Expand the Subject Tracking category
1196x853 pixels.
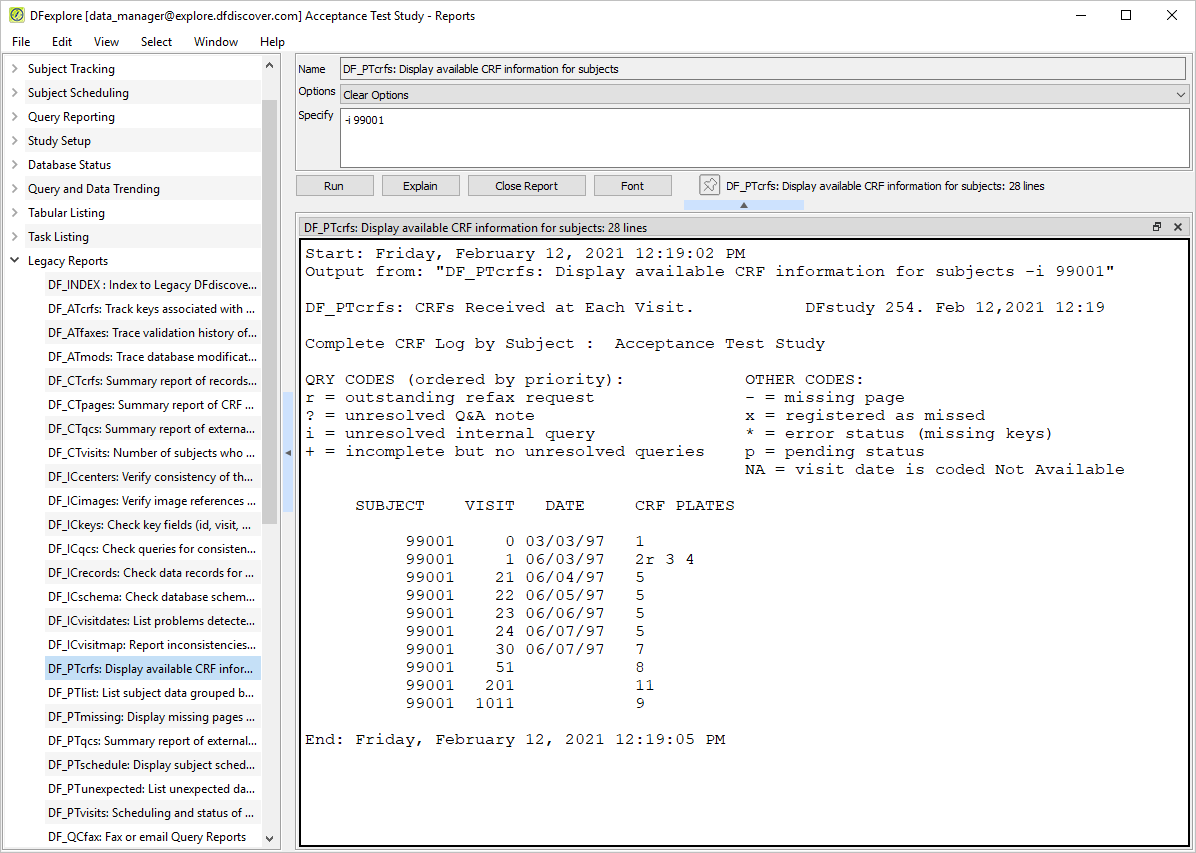point(14,69)
